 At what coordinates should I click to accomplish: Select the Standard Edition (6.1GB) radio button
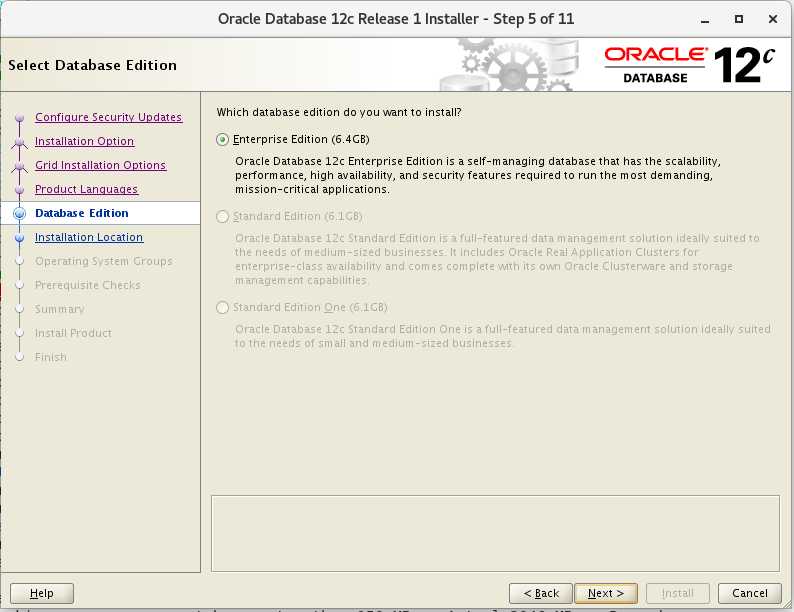click(x=222, y=217)
